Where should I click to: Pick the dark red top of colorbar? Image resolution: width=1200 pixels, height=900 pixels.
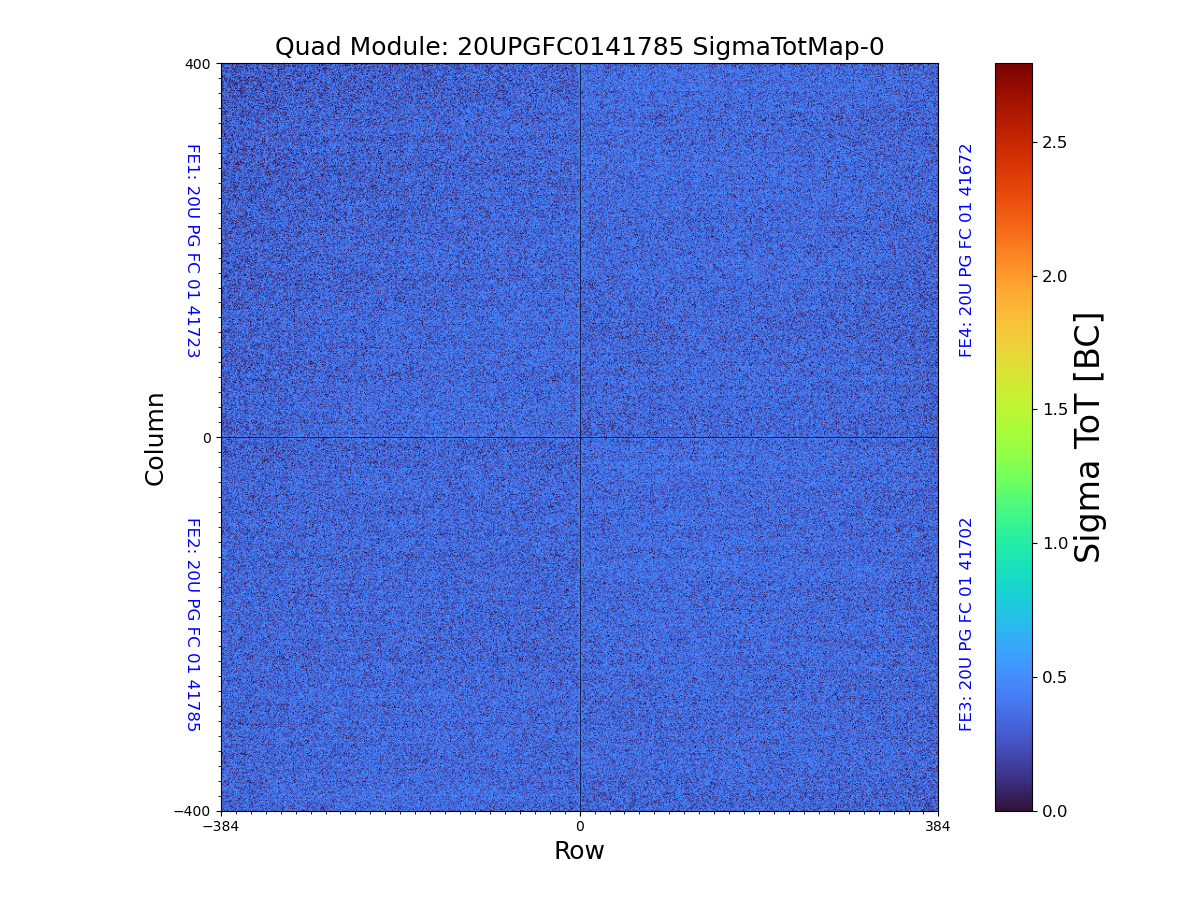1013,70
